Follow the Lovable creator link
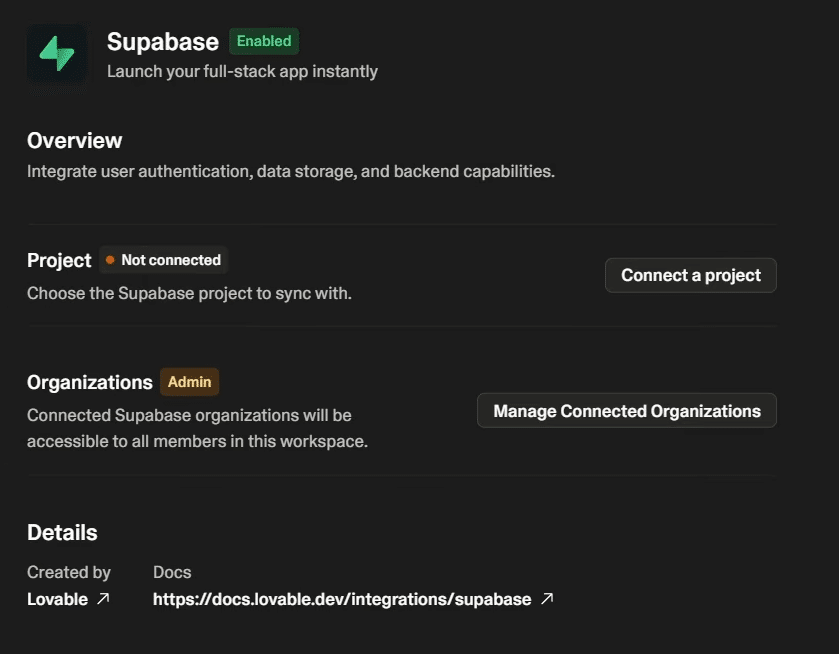 point(57,599)
